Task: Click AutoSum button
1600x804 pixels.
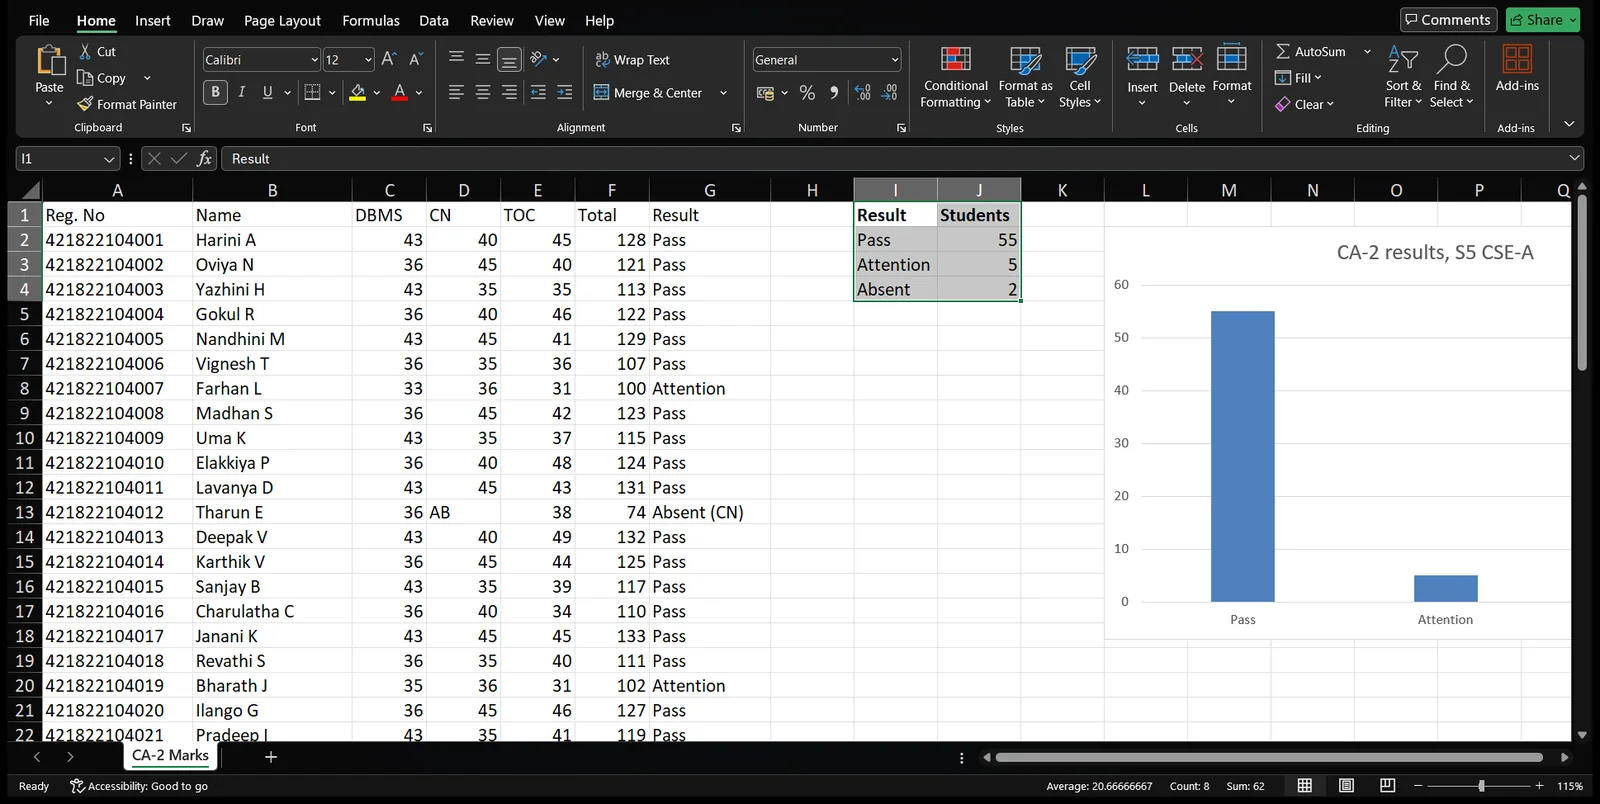Action: tap(1311, 52)
